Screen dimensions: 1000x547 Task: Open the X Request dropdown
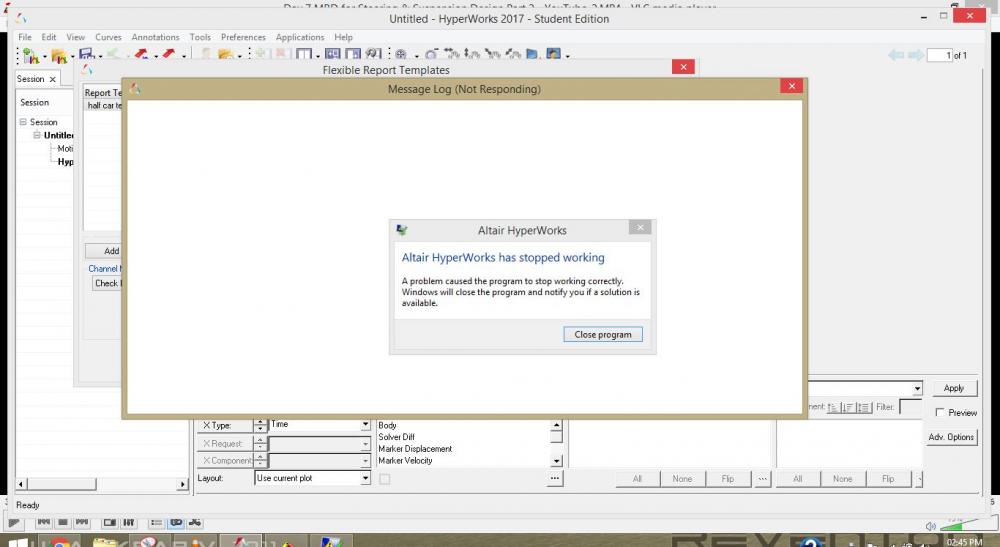(x=365, y=443)
